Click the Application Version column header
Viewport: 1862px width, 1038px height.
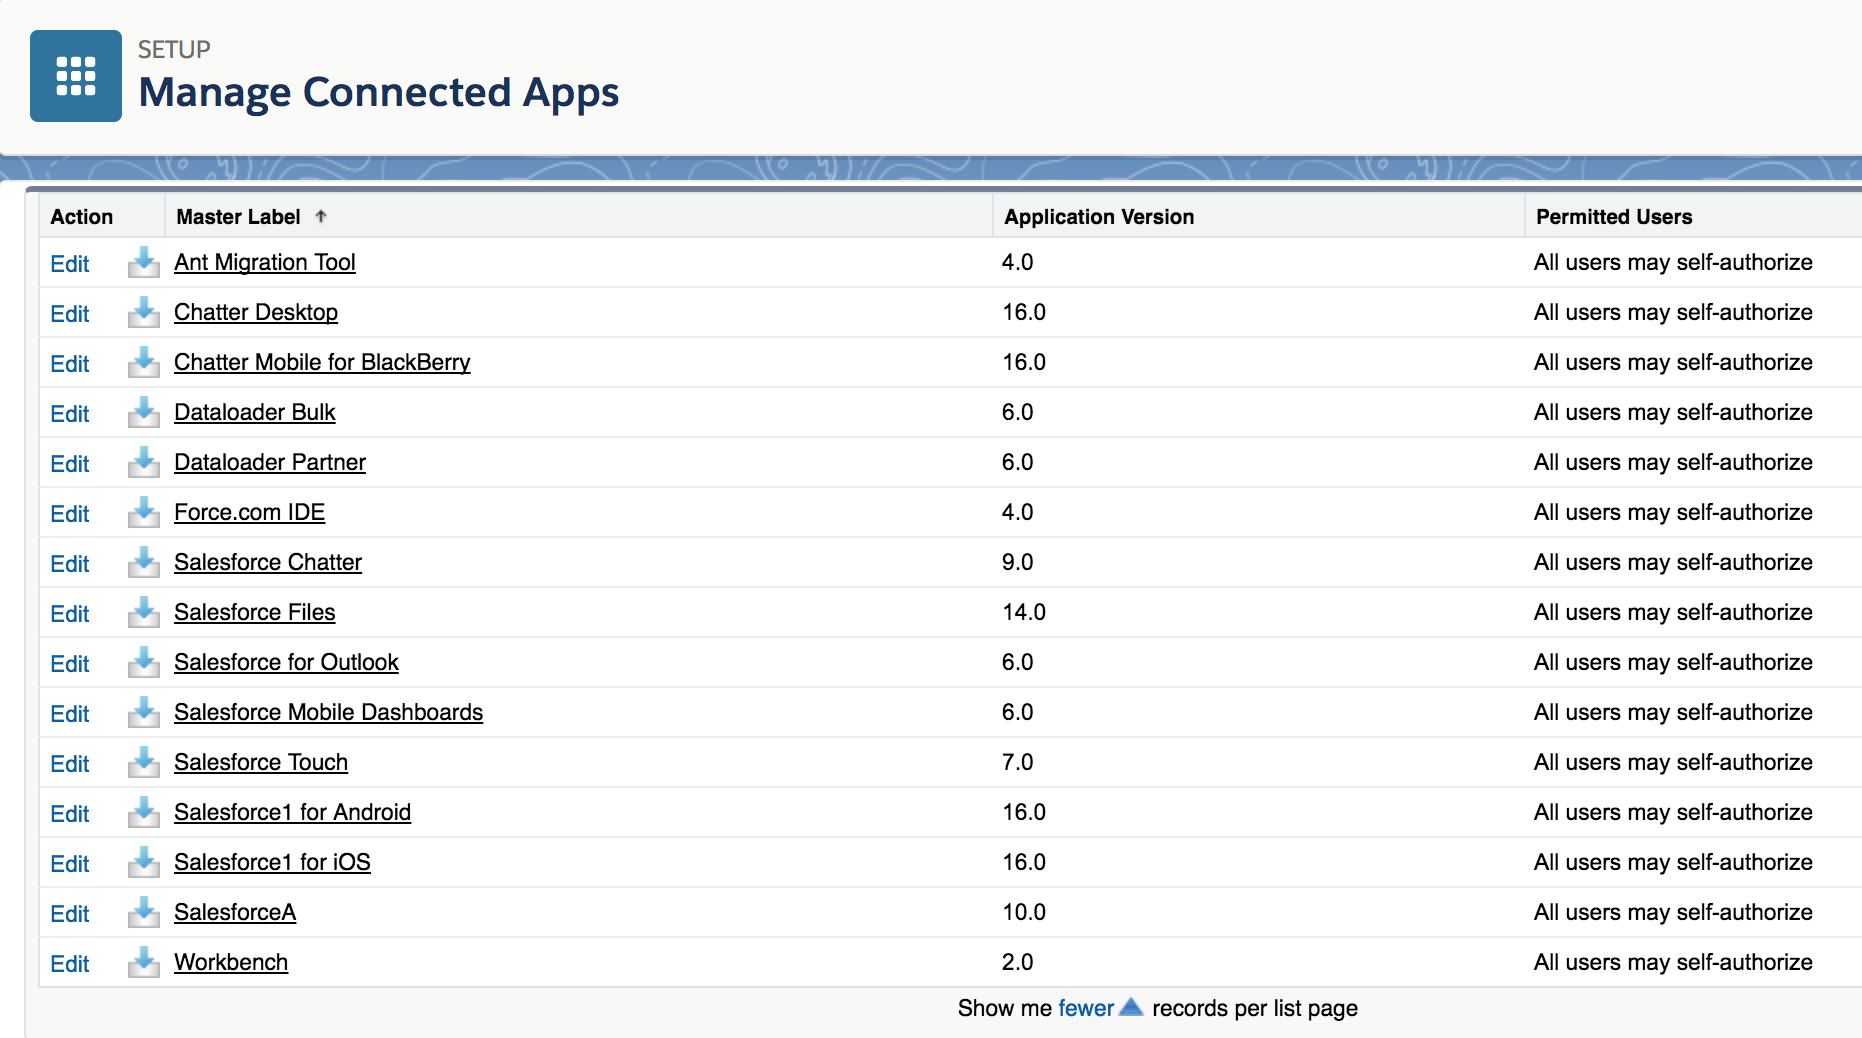[1099, 217]
